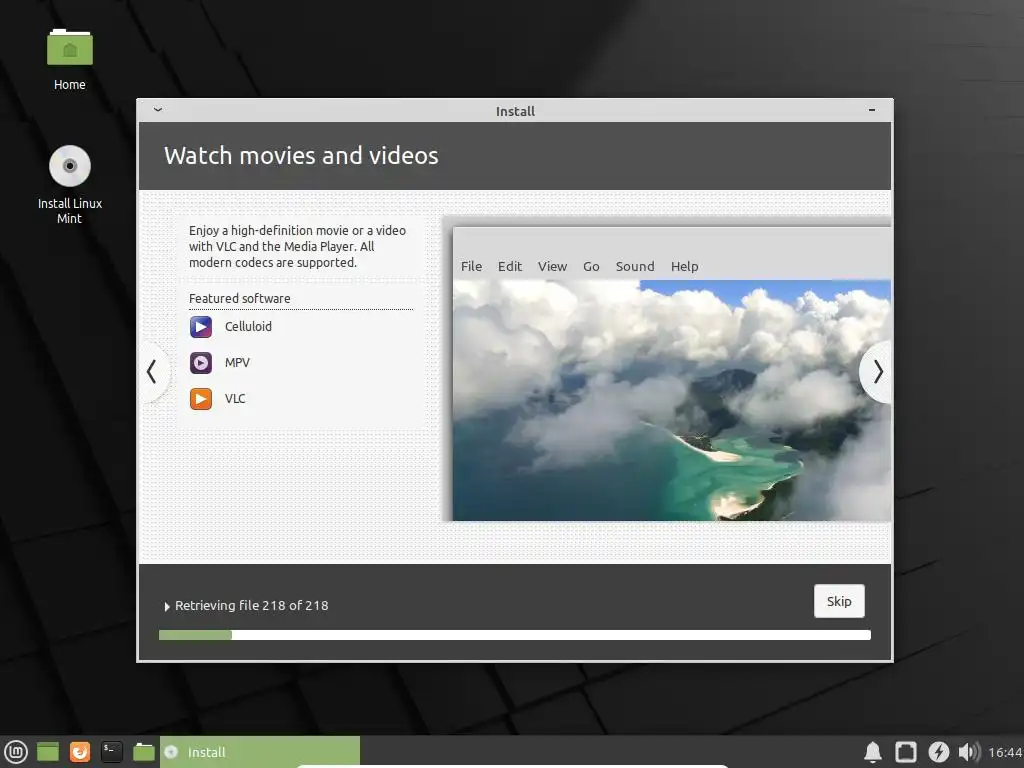
Task: Click the Celluloid app icon
Action: click(x=201, y=327)
